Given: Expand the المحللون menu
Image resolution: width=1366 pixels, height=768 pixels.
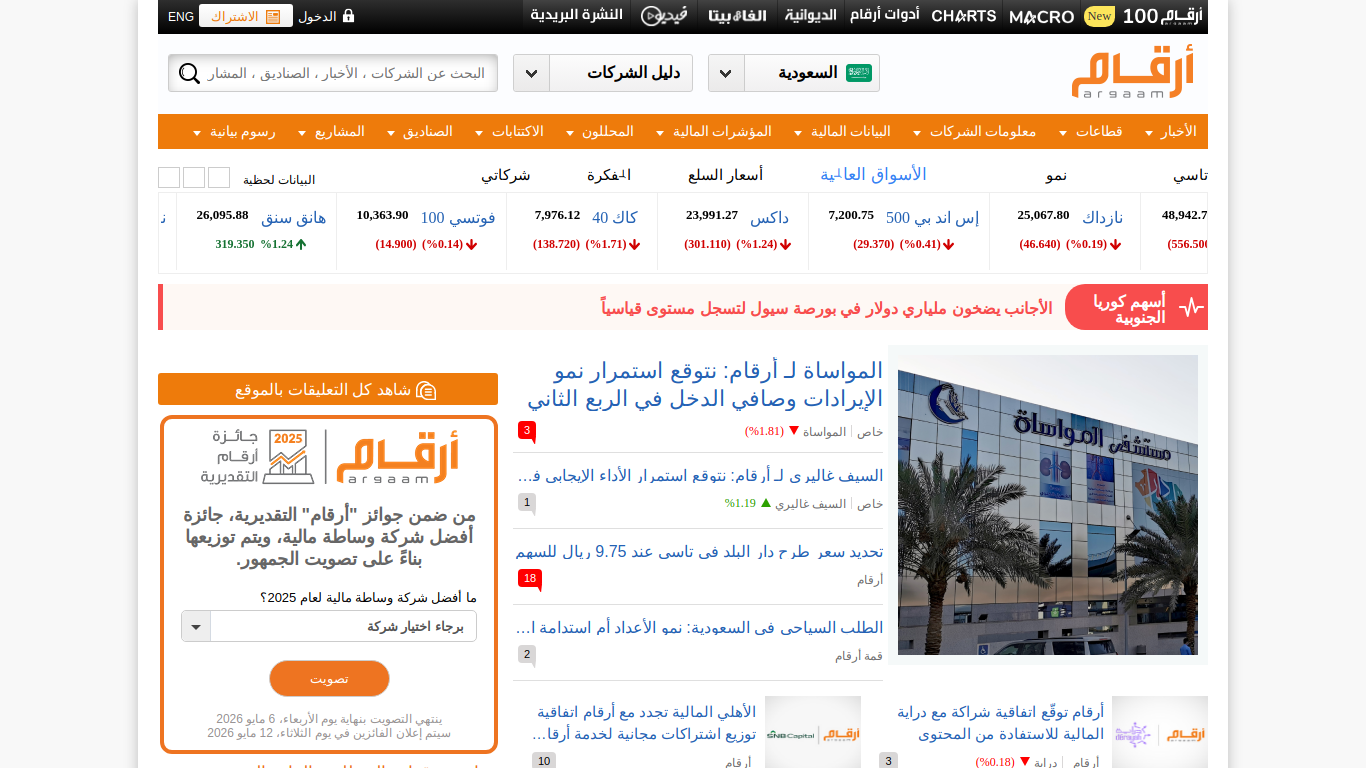Looking at the screenshot, I should coord(600,132).
